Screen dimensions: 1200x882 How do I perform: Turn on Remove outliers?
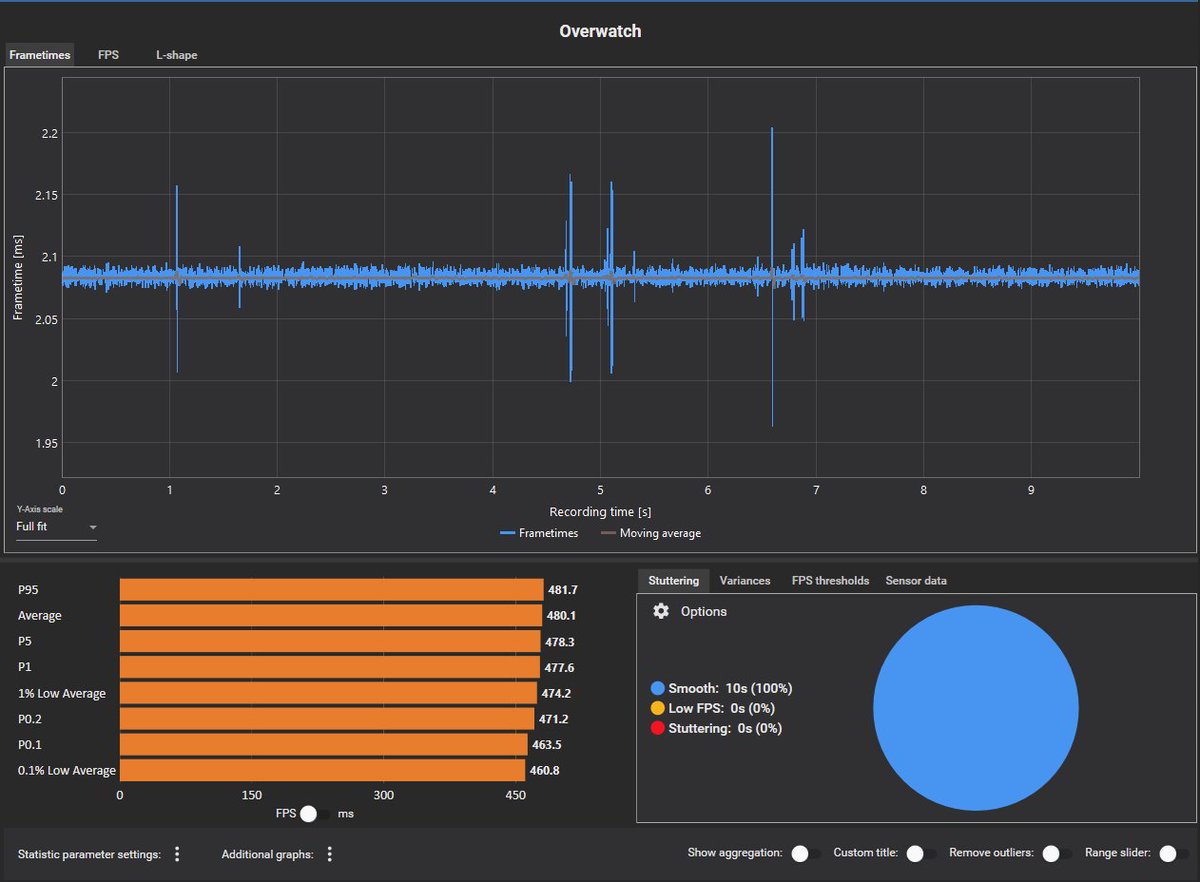(x=1051, y=853)
